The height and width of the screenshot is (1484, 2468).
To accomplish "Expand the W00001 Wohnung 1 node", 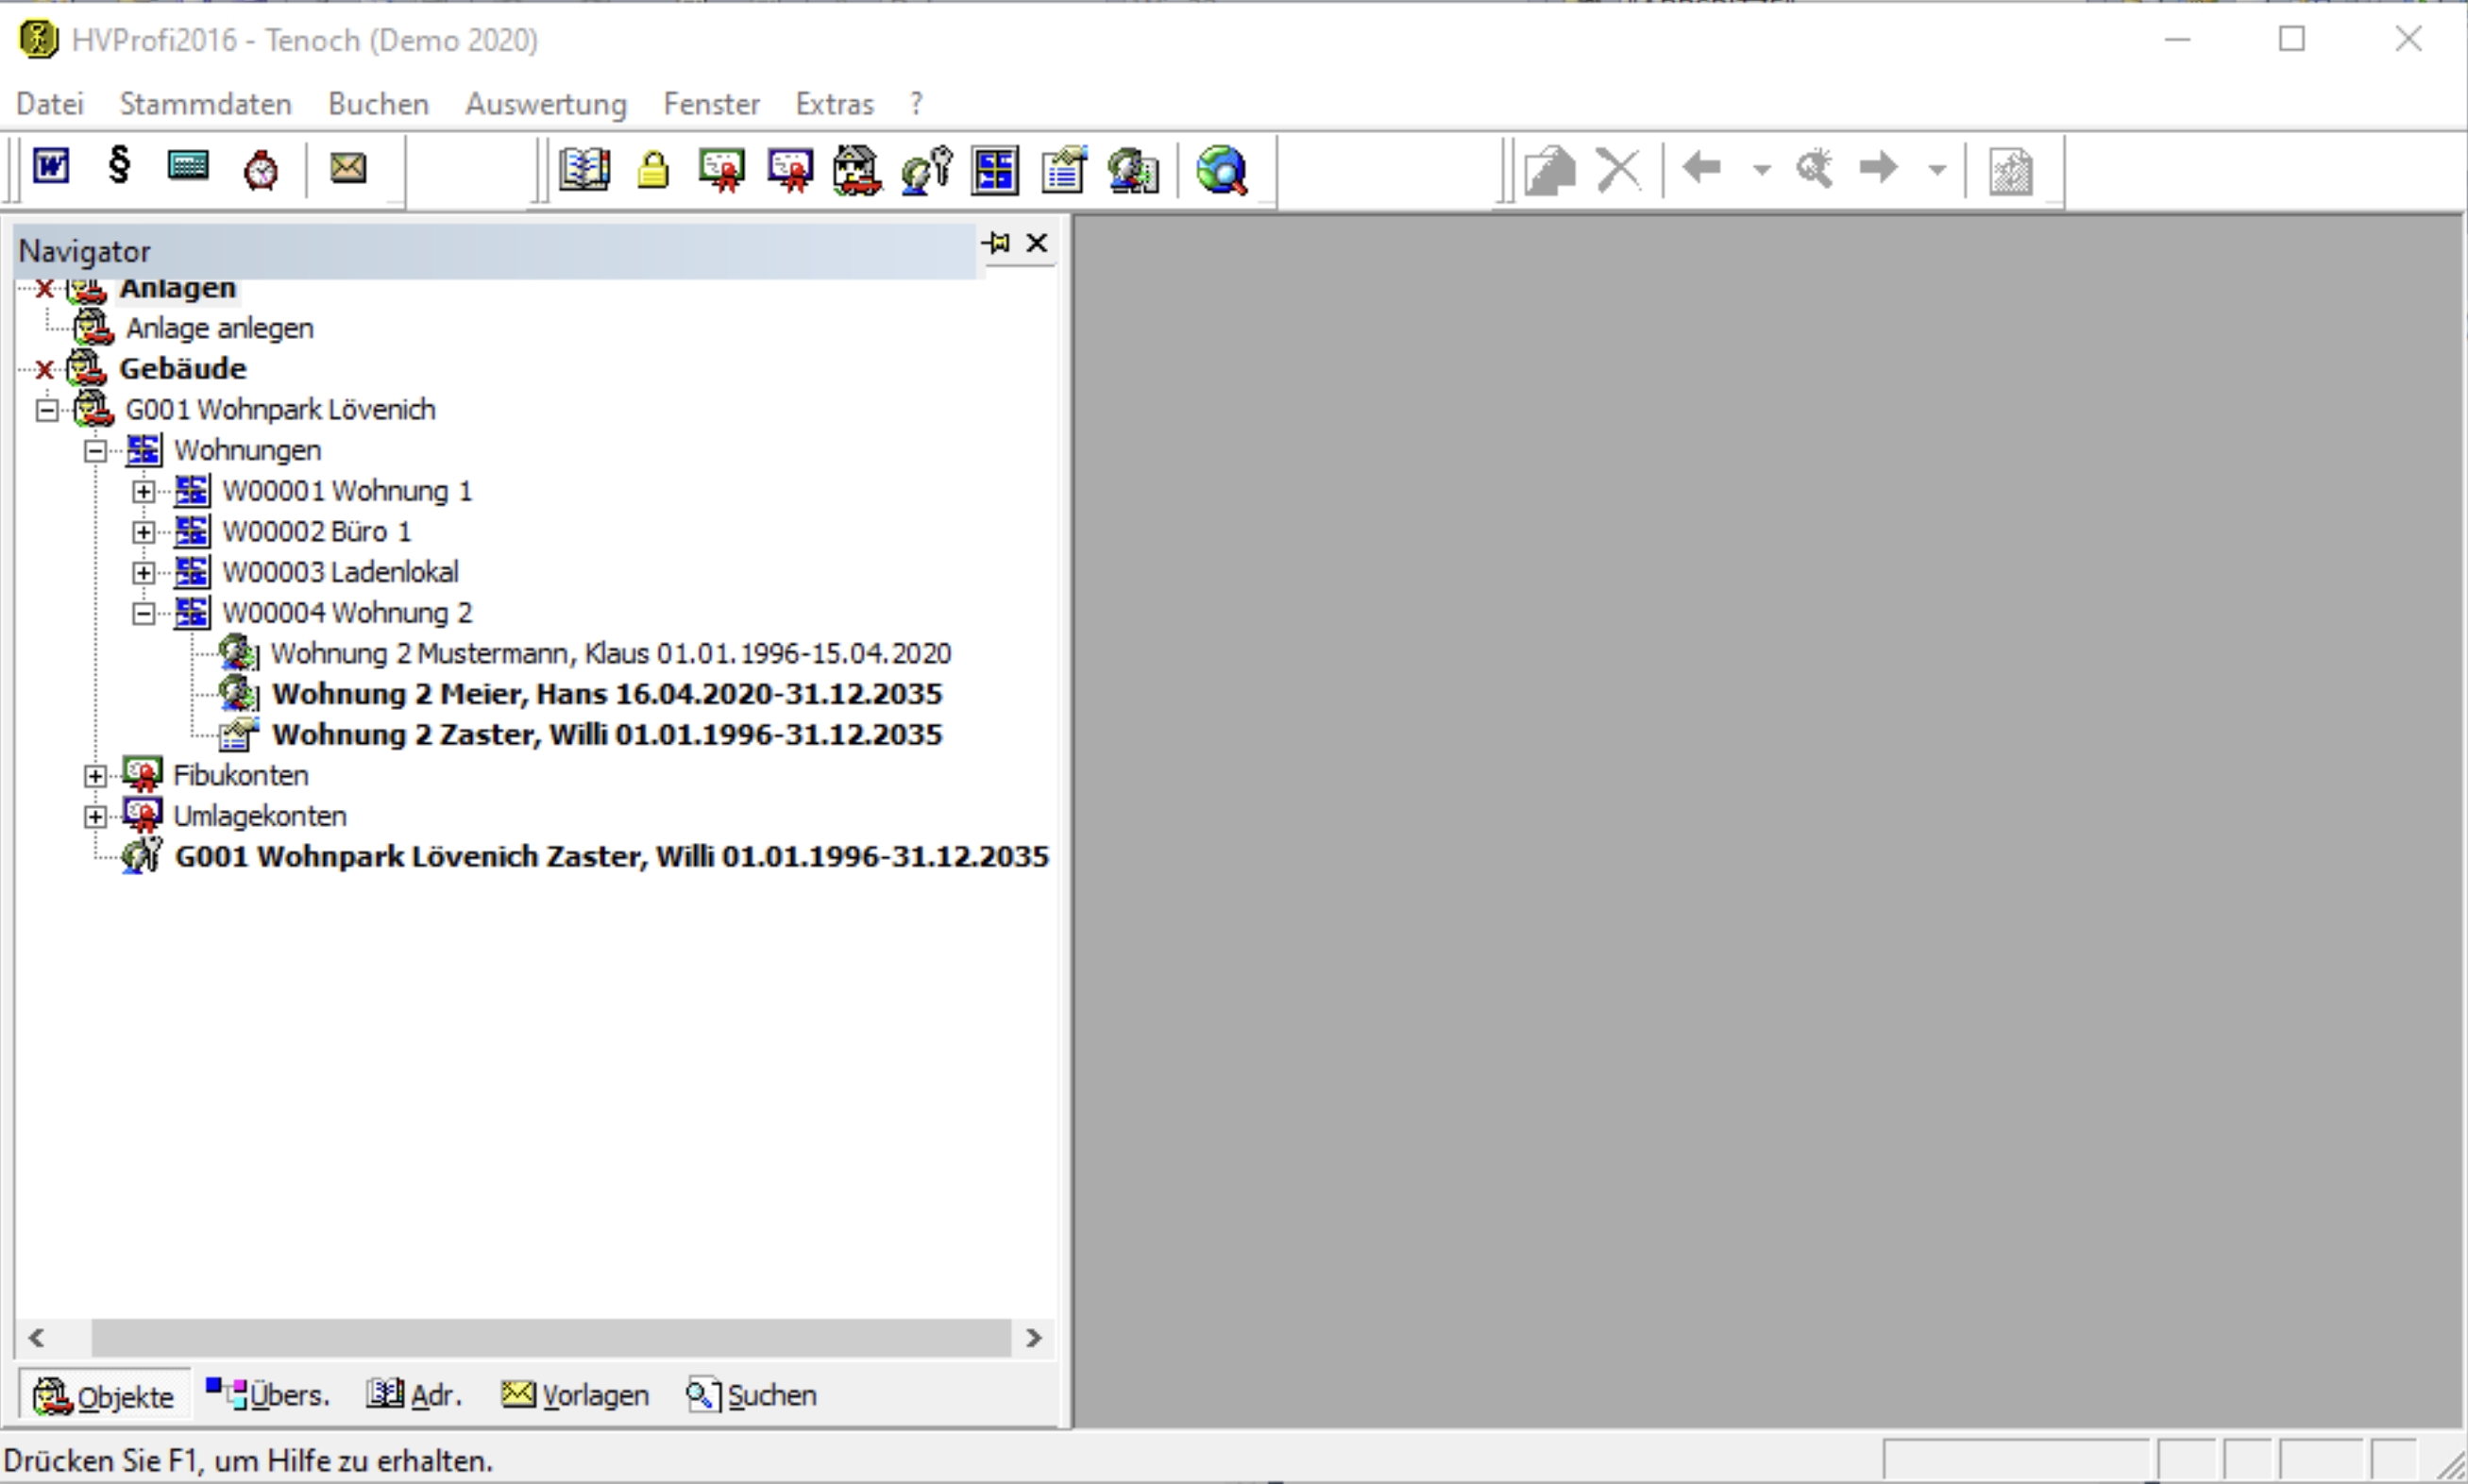I will 144,492.
